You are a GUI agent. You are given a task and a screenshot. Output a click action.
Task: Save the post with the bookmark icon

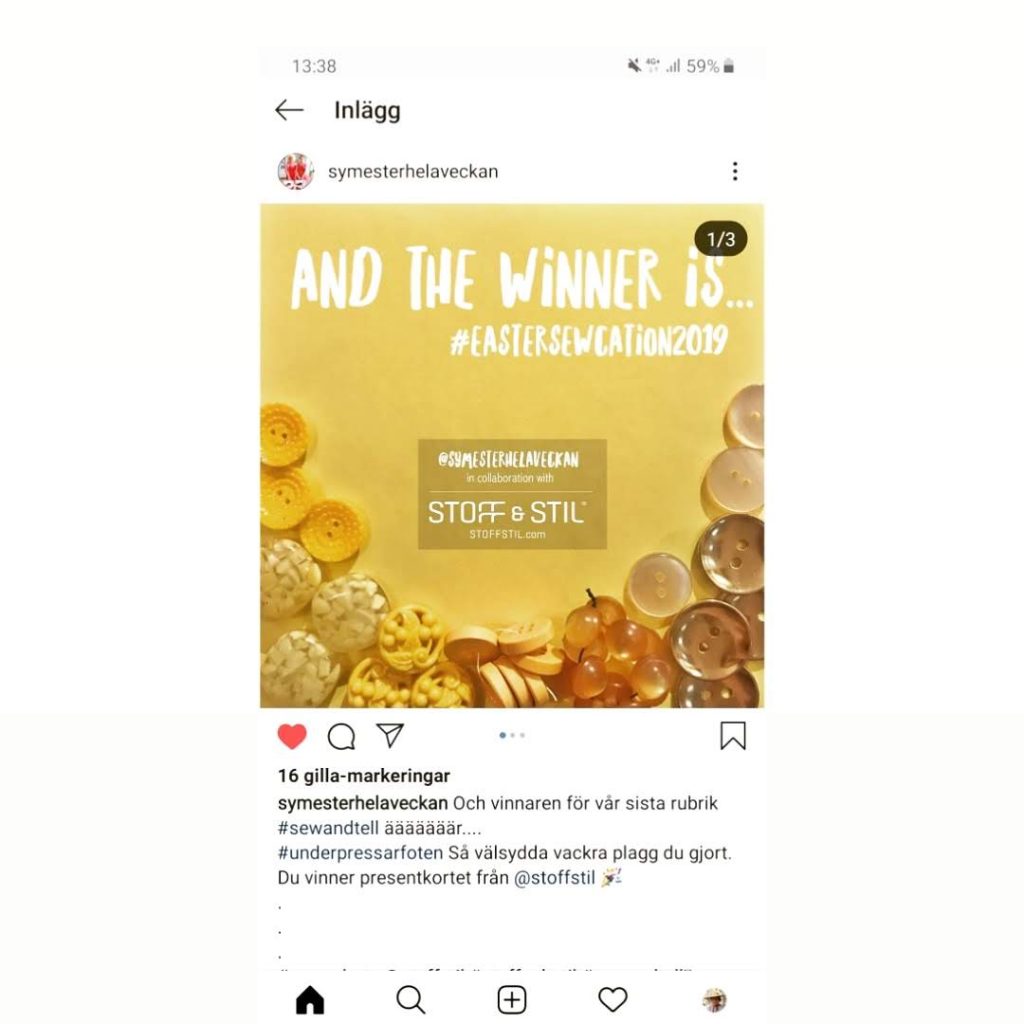pyautogui.click(x=733, y=736)
